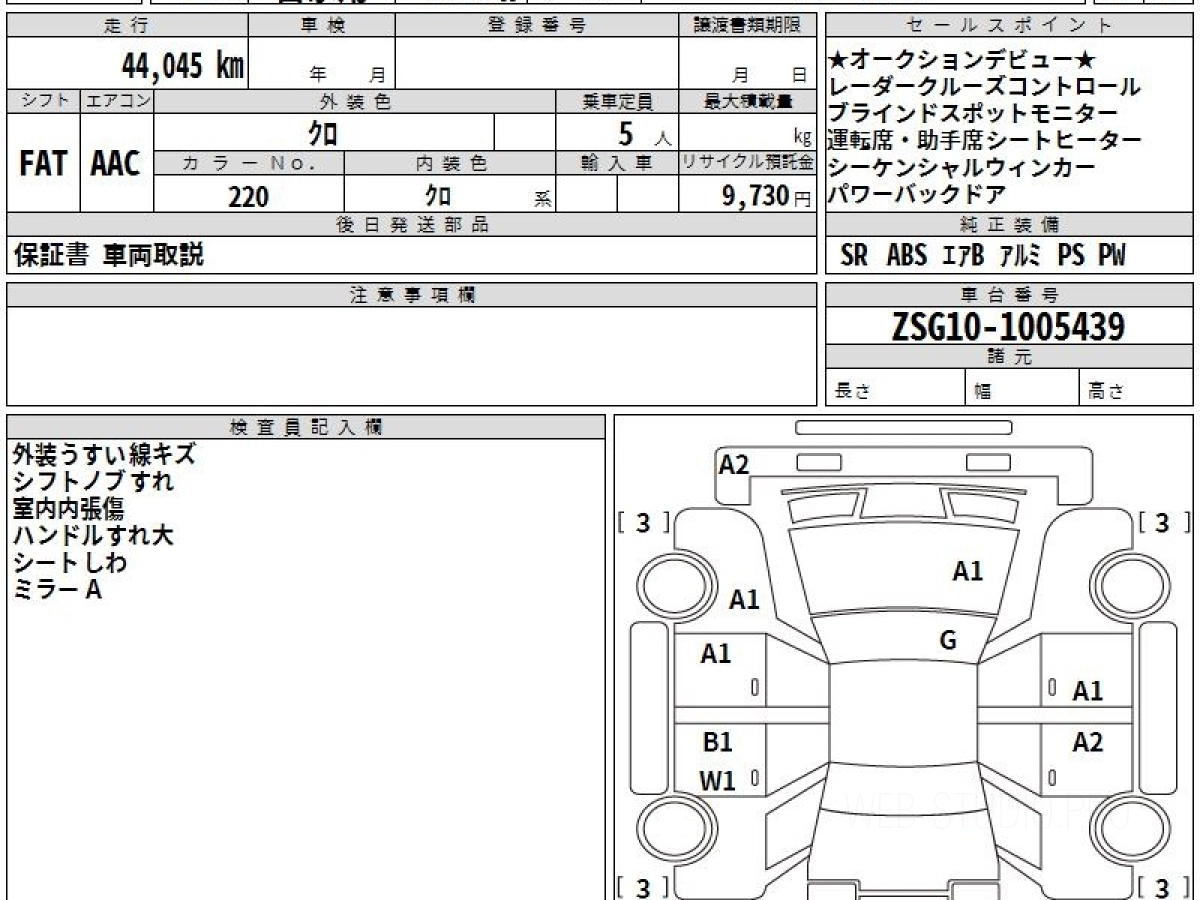Click the W1 mark in the diagram
Image resolution: width=1200 pixels, height=900 pixels.
click(x=717, y=781)
